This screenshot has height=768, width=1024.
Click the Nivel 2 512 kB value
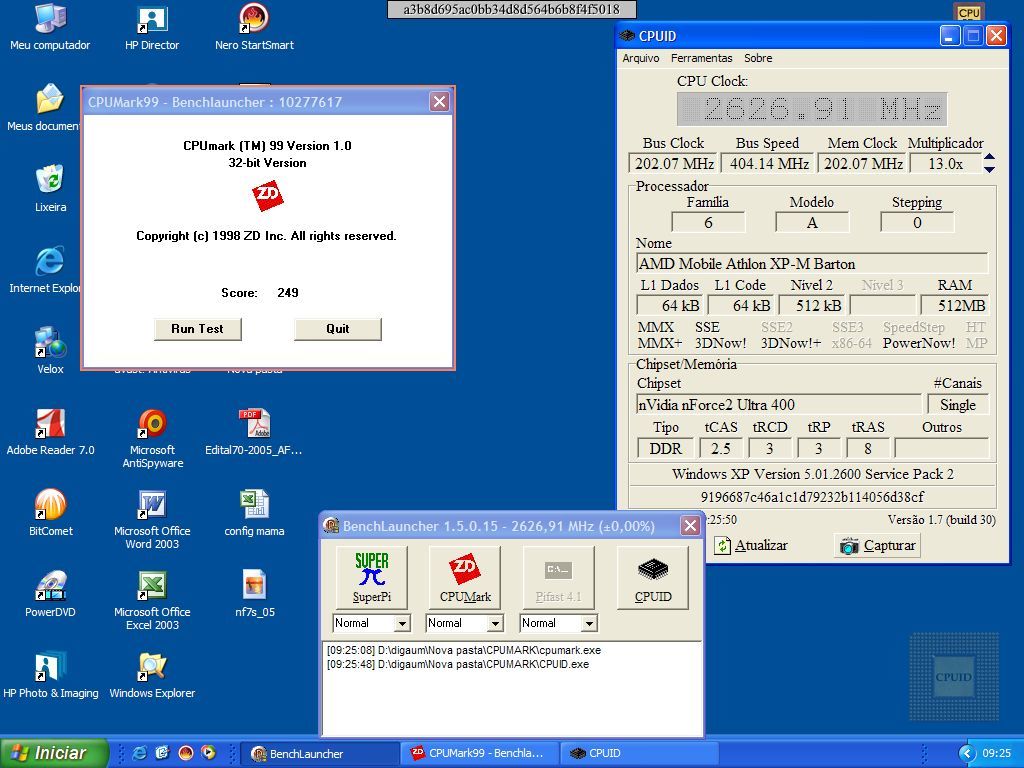[x=812, y=306]
